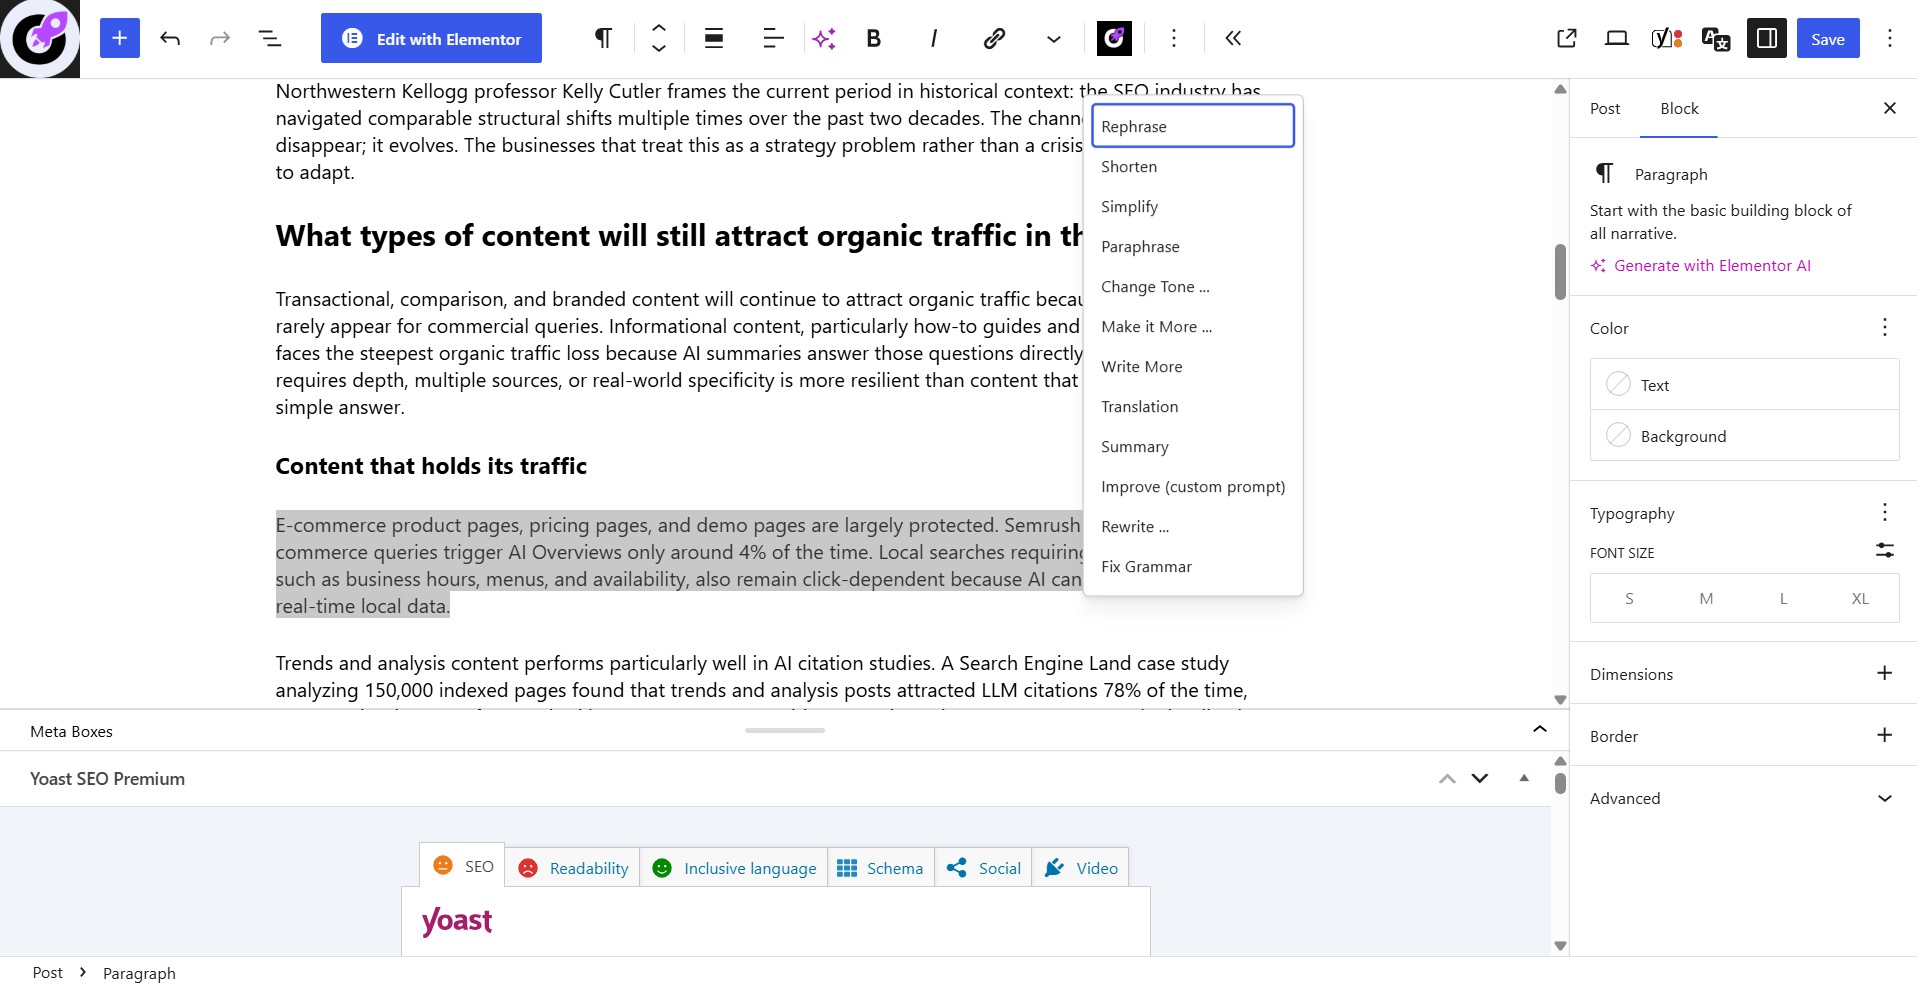Open editor options kebab menu
This screenshot has height=985, width=1917.
pos(1890,38)
